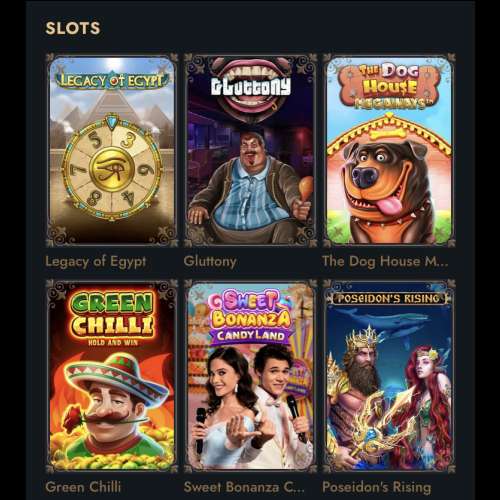This screenshot has width=500, height=500.
Task: Click the "Legacy of Egypt" title text
Action: 96,262
